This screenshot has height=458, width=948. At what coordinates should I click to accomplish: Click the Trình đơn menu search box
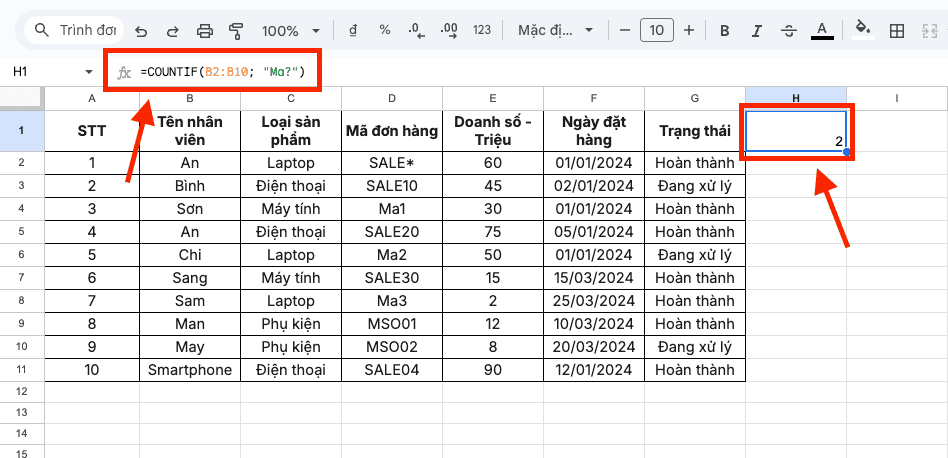tap(73, 31)
